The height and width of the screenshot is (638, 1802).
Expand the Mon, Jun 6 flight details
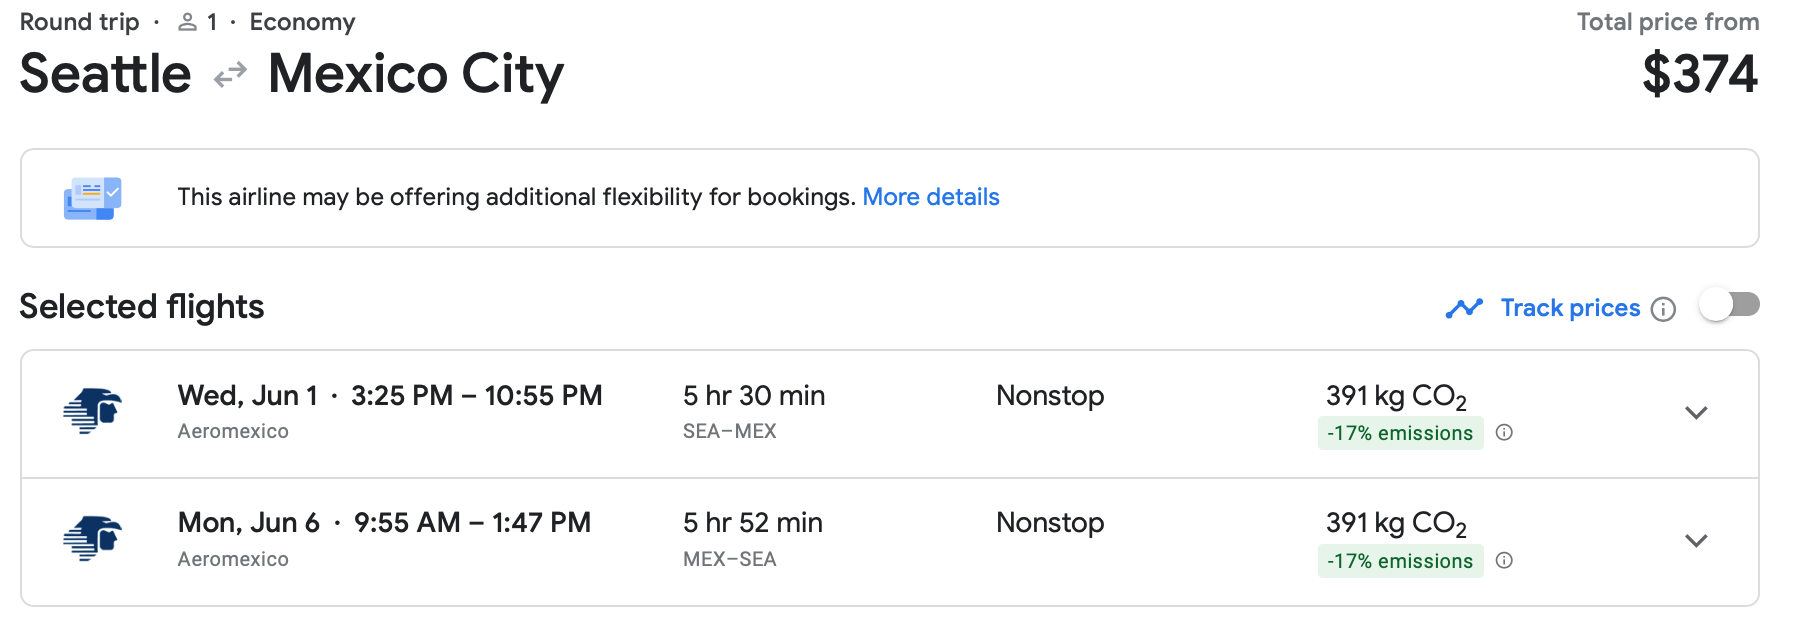(1696, 540)
